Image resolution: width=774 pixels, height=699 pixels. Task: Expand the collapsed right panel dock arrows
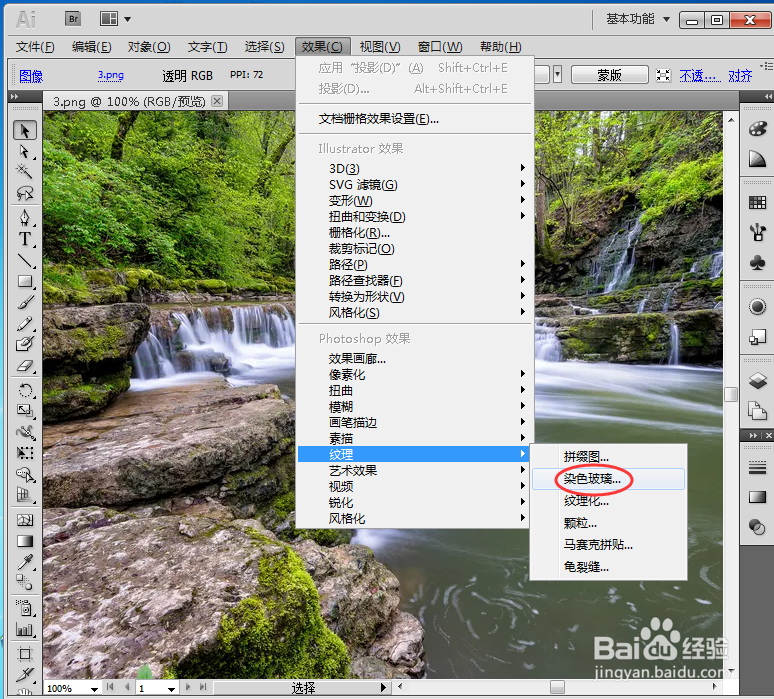[x=768, y=96]
